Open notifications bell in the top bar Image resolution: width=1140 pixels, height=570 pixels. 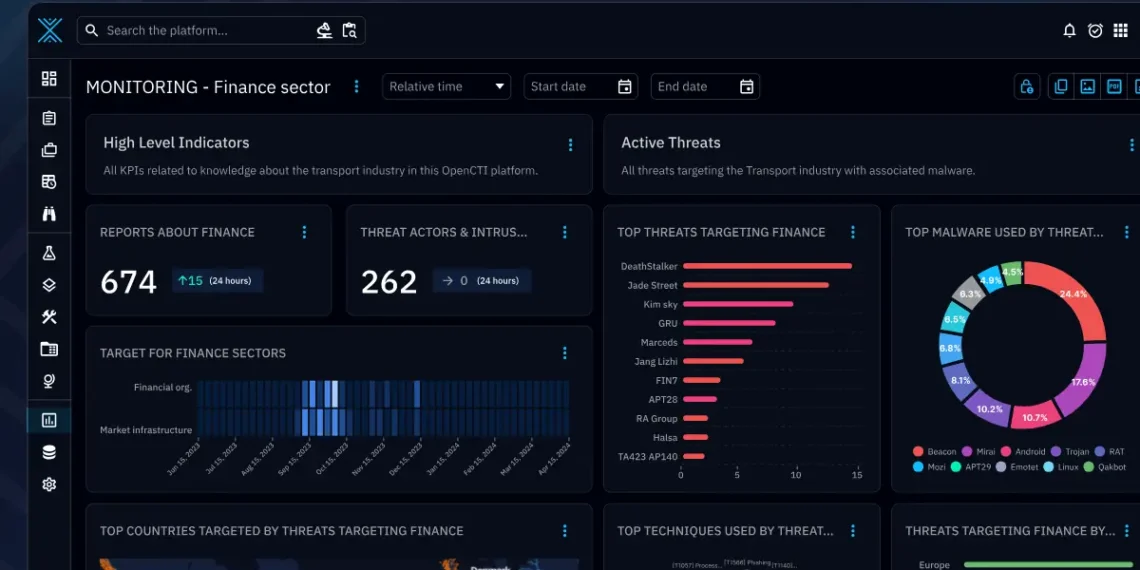pyautogui.click(x=1069, y=31)
